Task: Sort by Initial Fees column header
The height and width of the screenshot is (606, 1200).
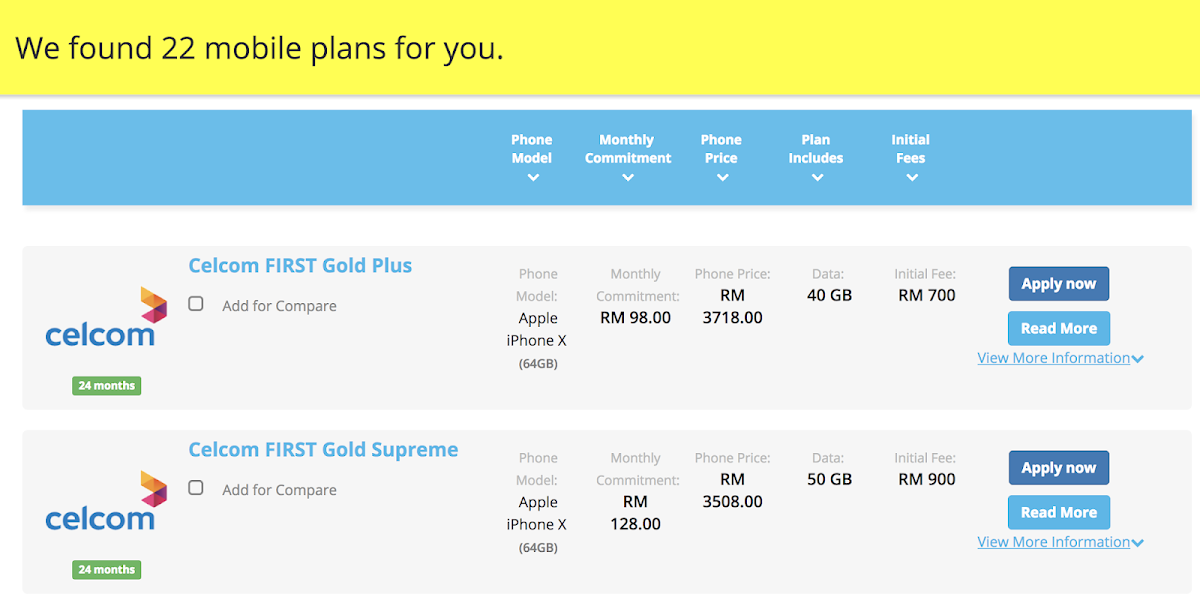Action: 911,149
